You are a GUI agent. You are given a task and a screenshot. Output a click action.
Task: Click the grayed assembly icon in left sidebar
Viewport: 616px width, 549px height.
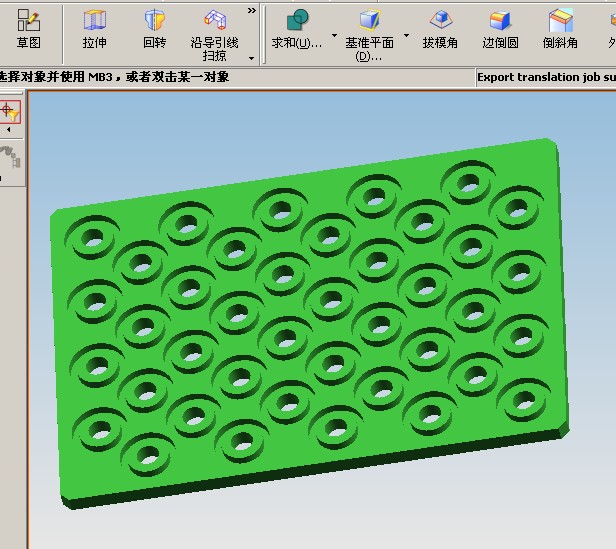(11, 156)
